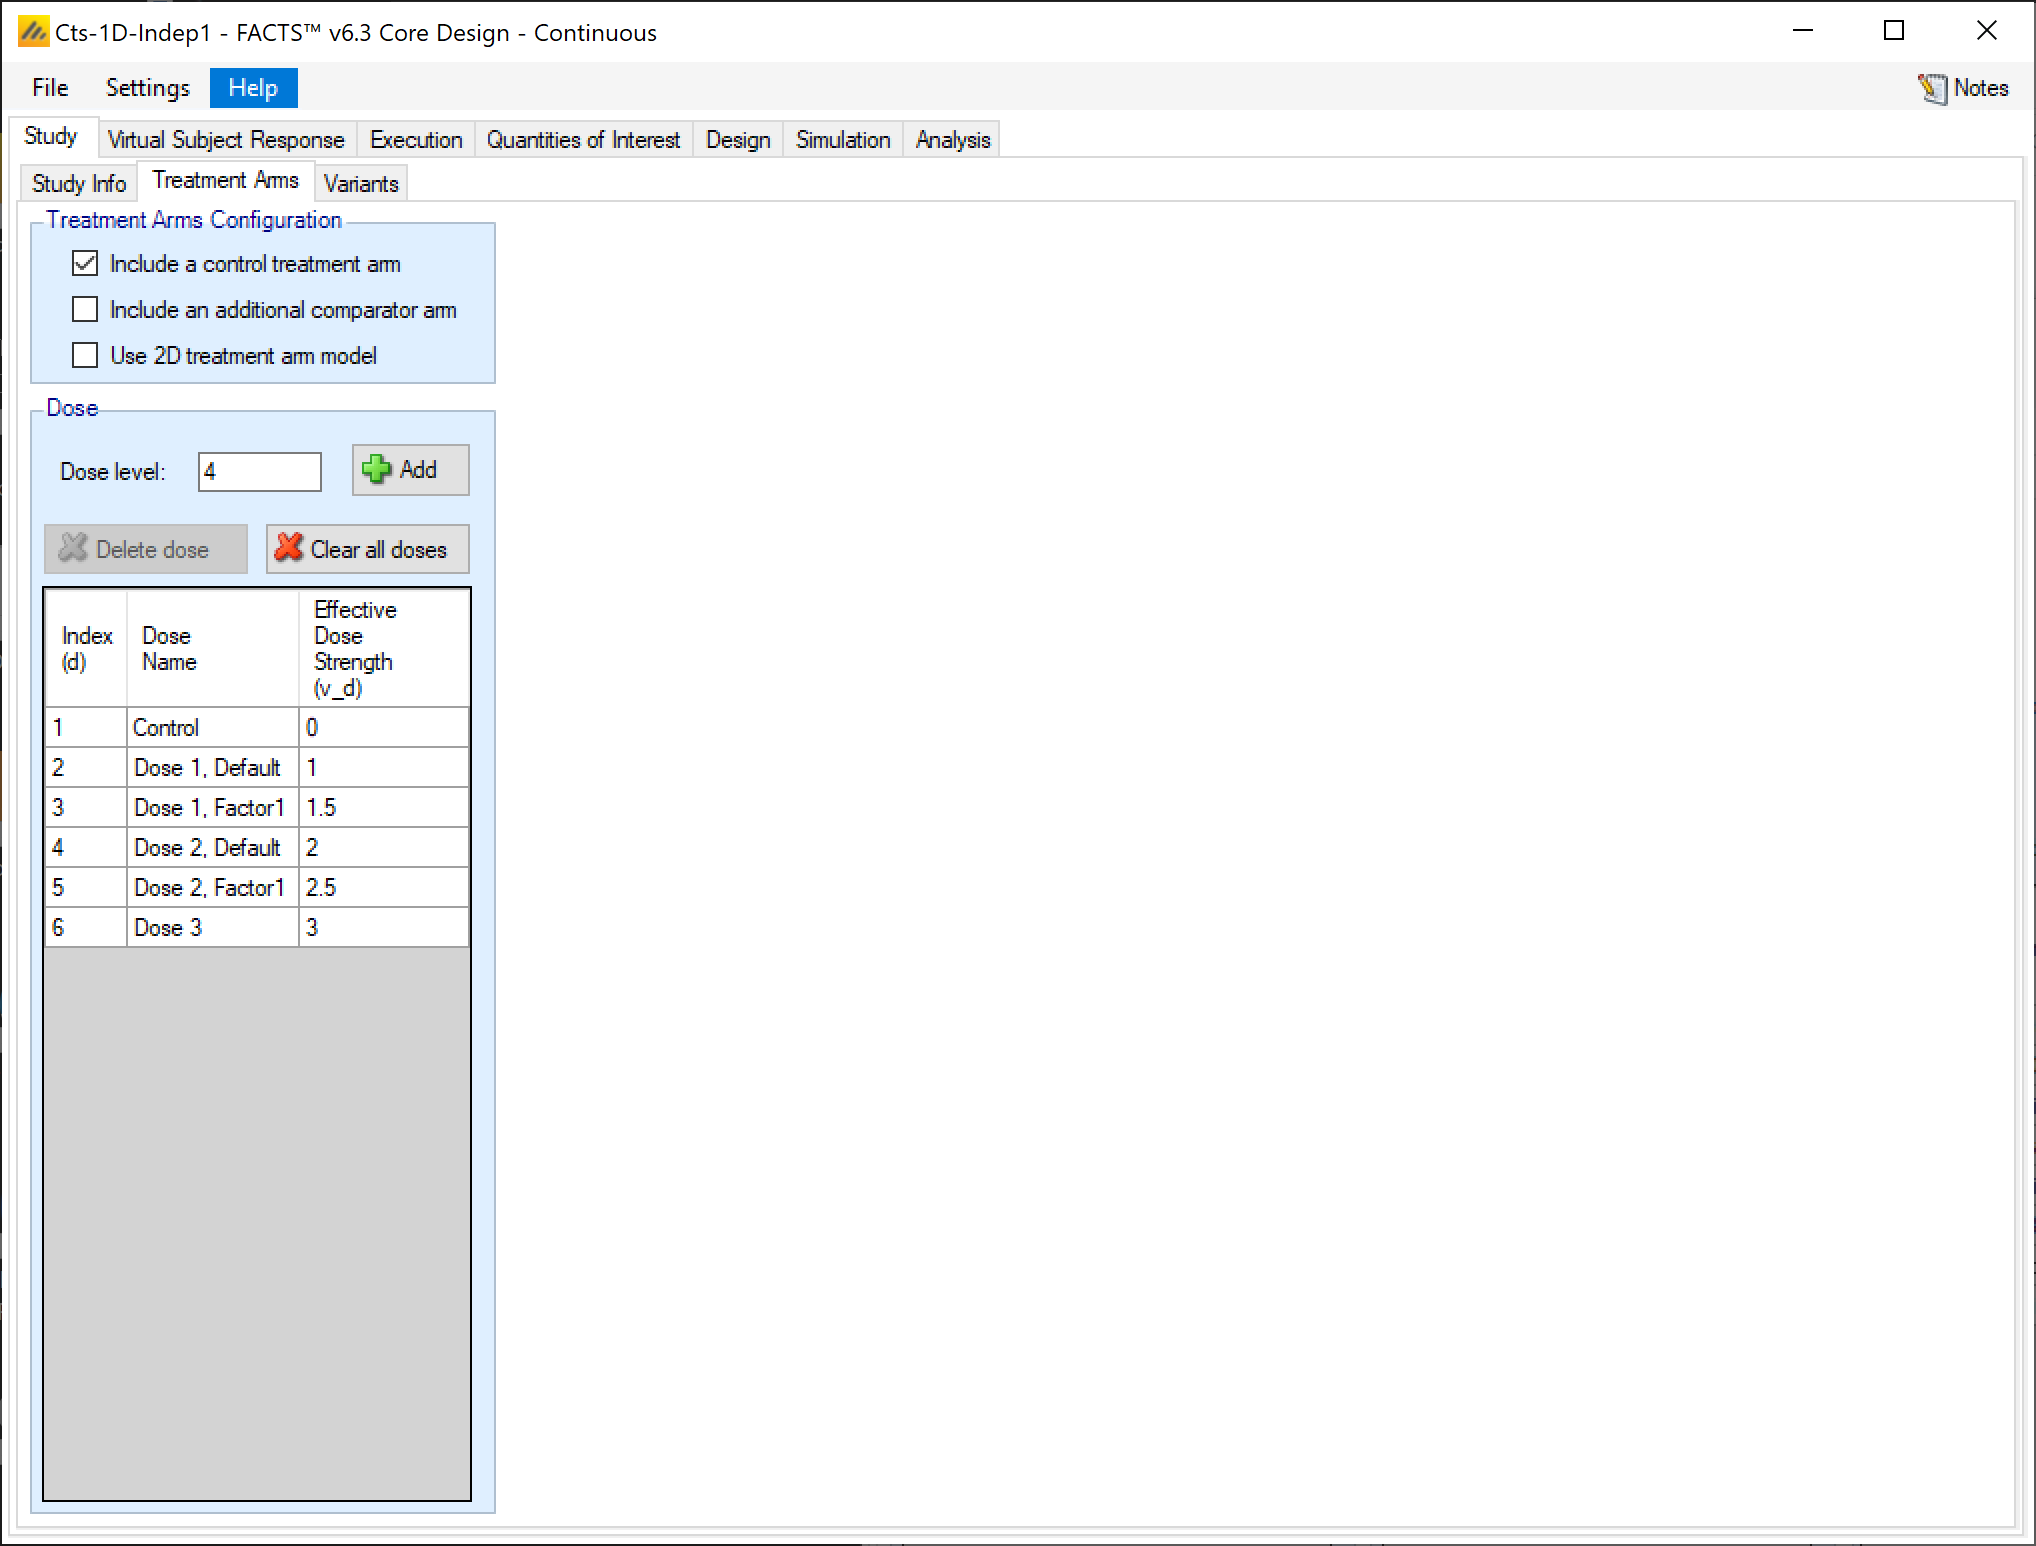Open the Help menu
This screenshot has width=2036, height=1546.
(253, 88)
